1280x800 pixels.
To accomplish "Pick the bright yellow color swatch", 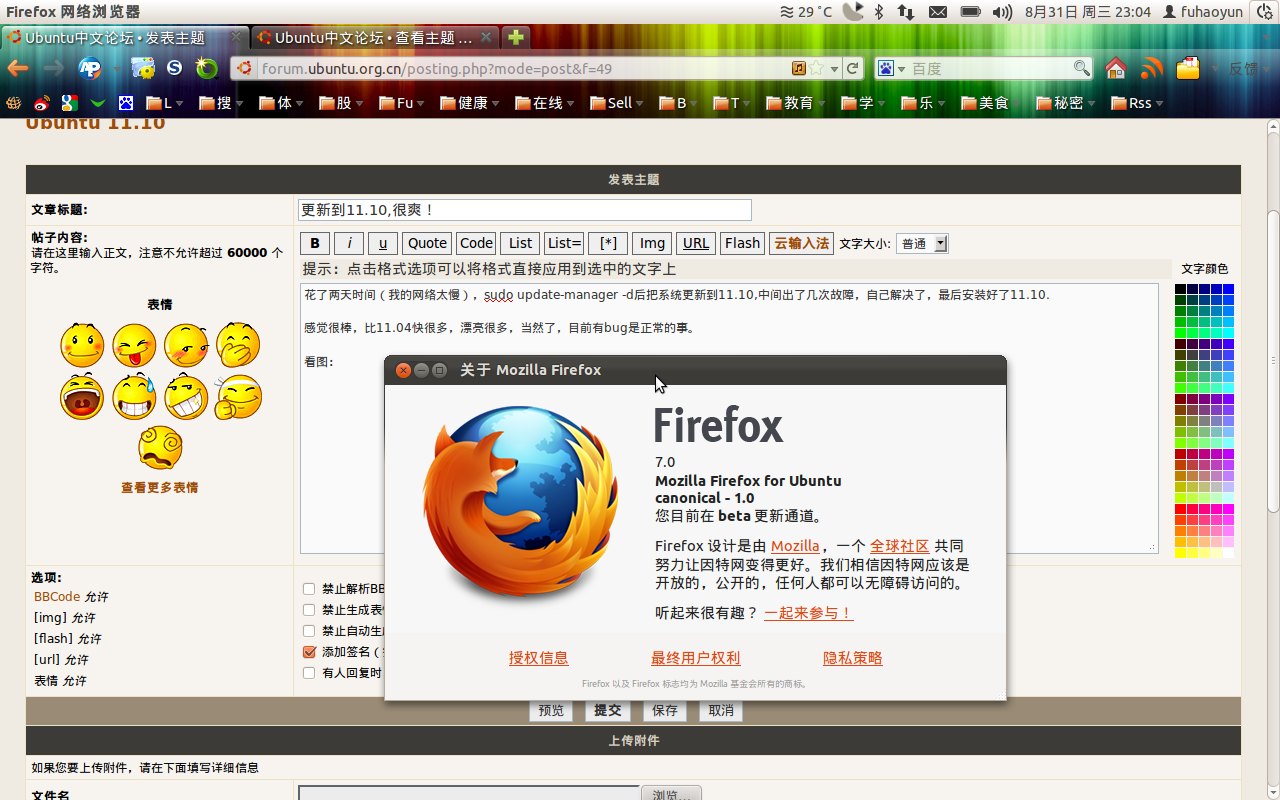I will click(1181, 552).
